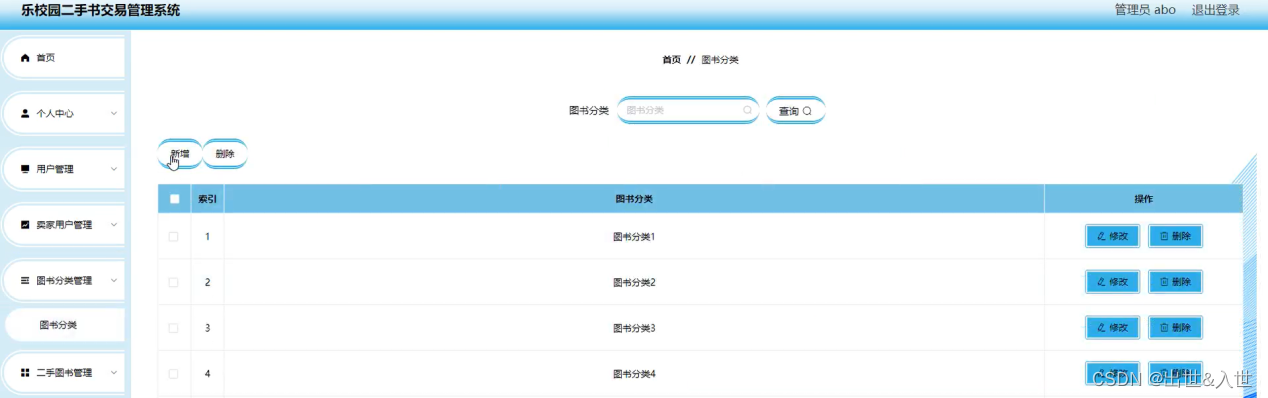The image size is (1268, 398).
Task: Click the grid icon for 二手图书管理
Action: pyautogui.click(x=26, y=373)
